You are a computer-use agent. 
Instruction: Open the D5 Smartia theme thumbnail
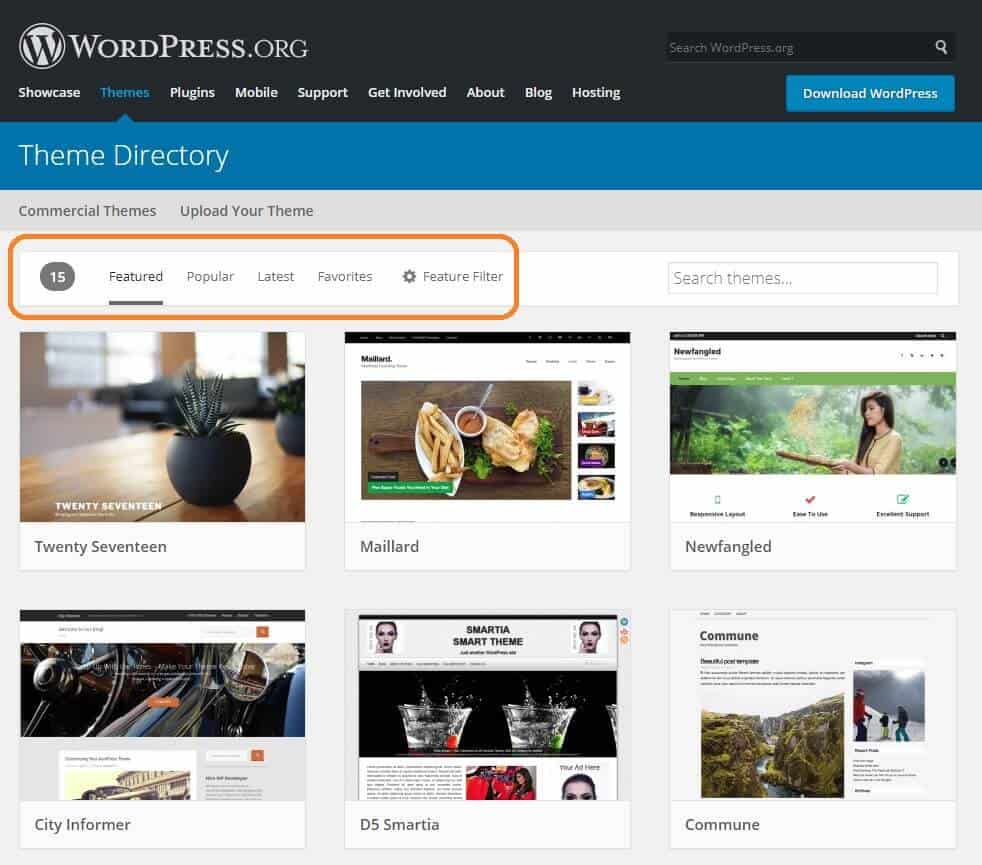(487, 705)
